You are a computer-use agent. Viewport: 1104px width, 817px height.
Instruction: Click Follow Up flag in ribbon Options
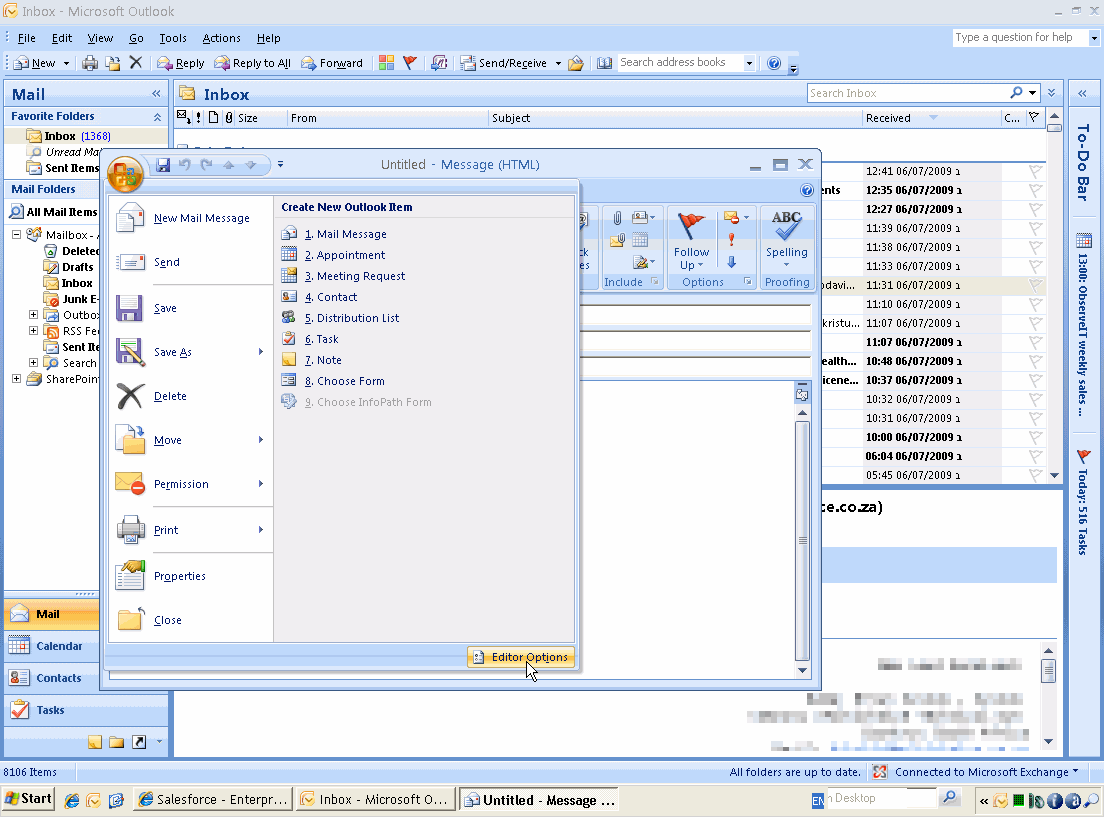(x=691, y=242)
